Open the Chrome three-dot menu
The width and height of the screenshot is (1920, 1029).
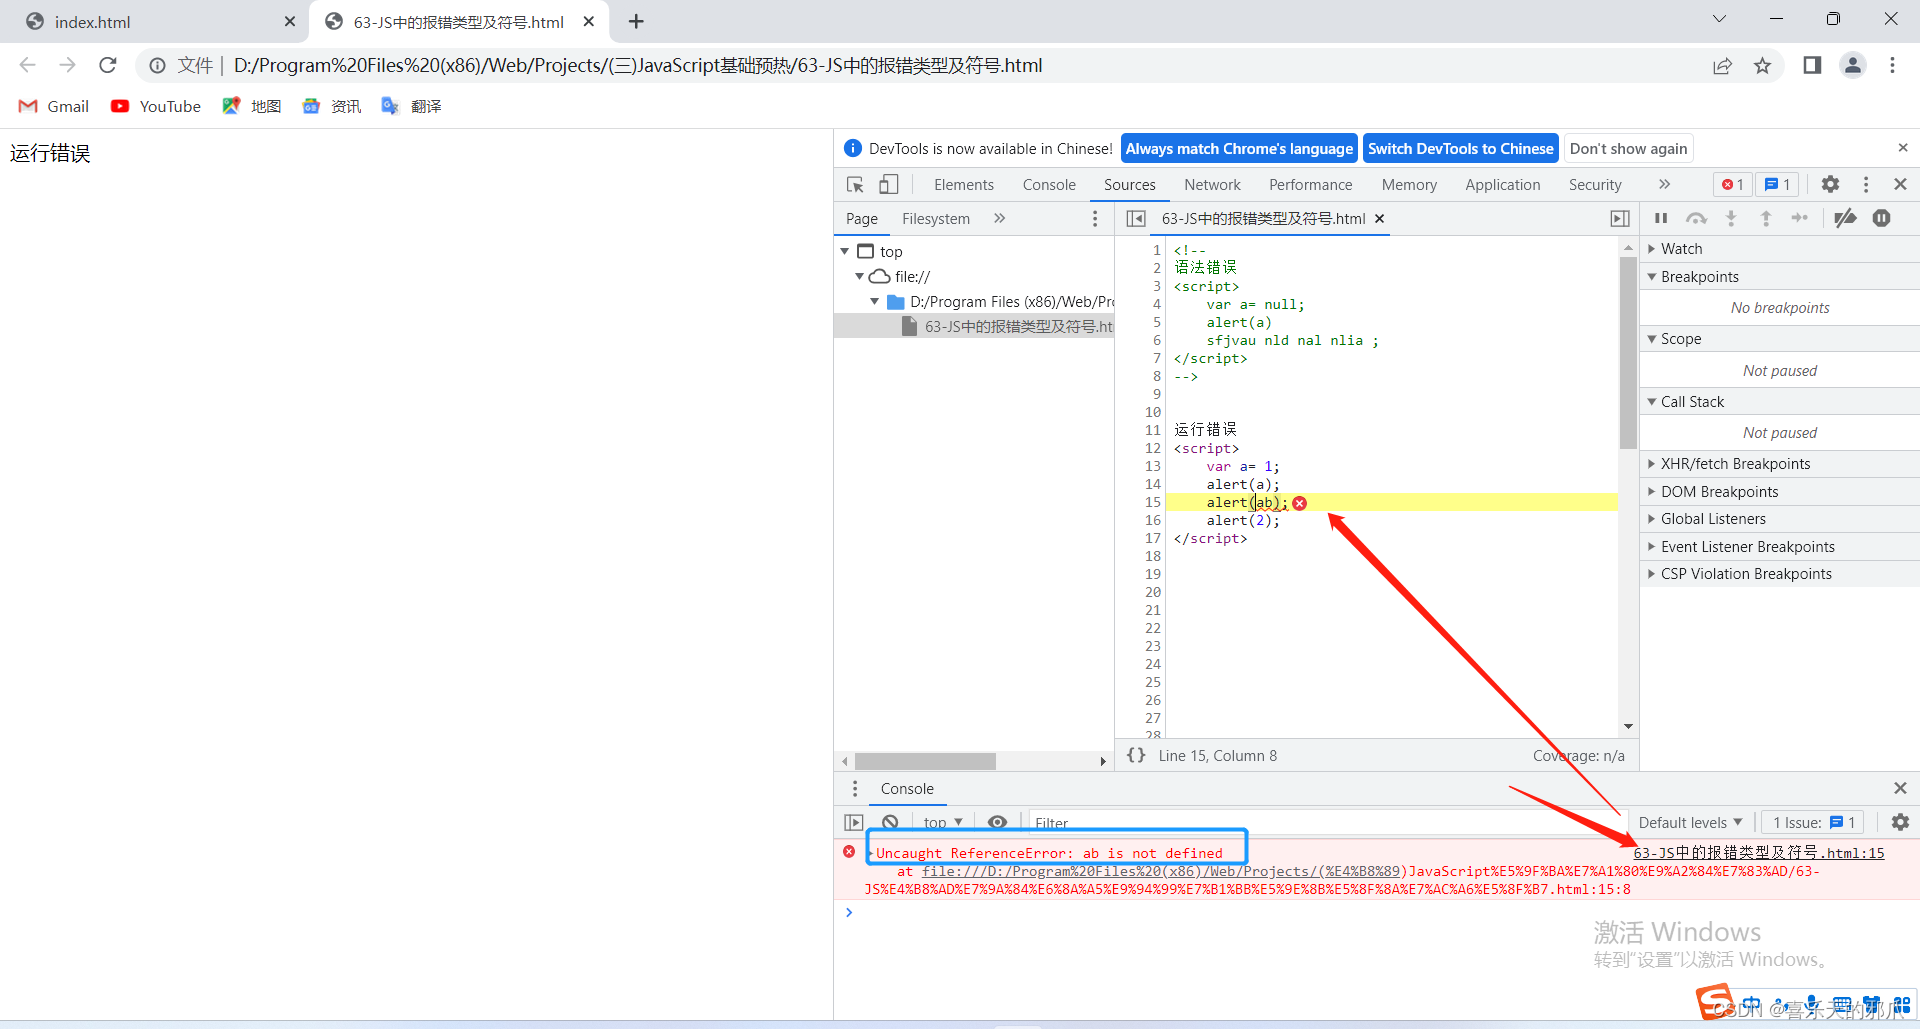click(x=1892, y=65)
